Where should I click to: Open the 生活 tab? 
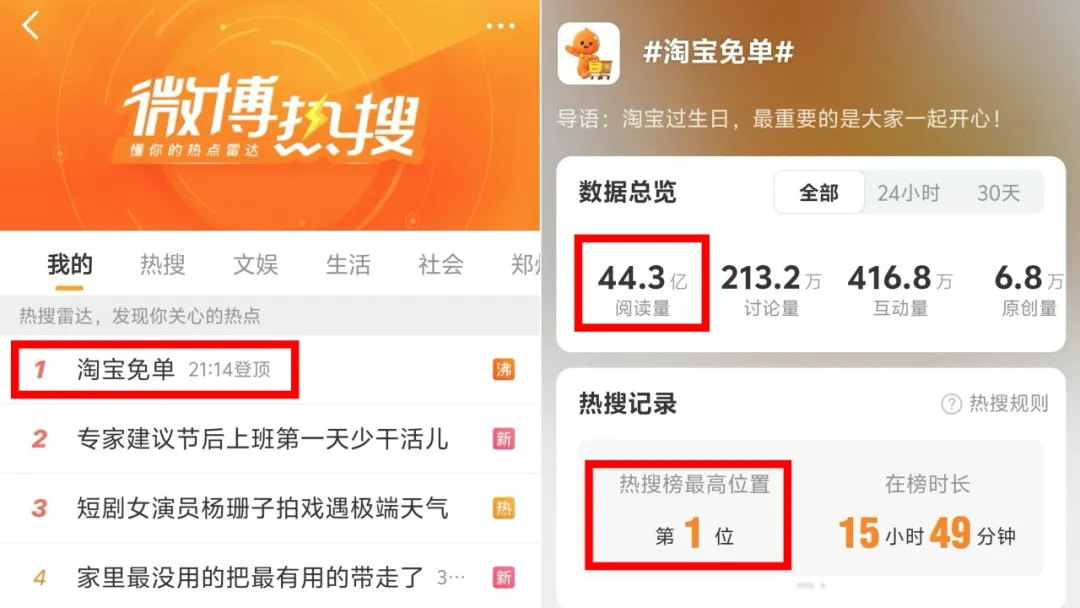coord(348,264)
